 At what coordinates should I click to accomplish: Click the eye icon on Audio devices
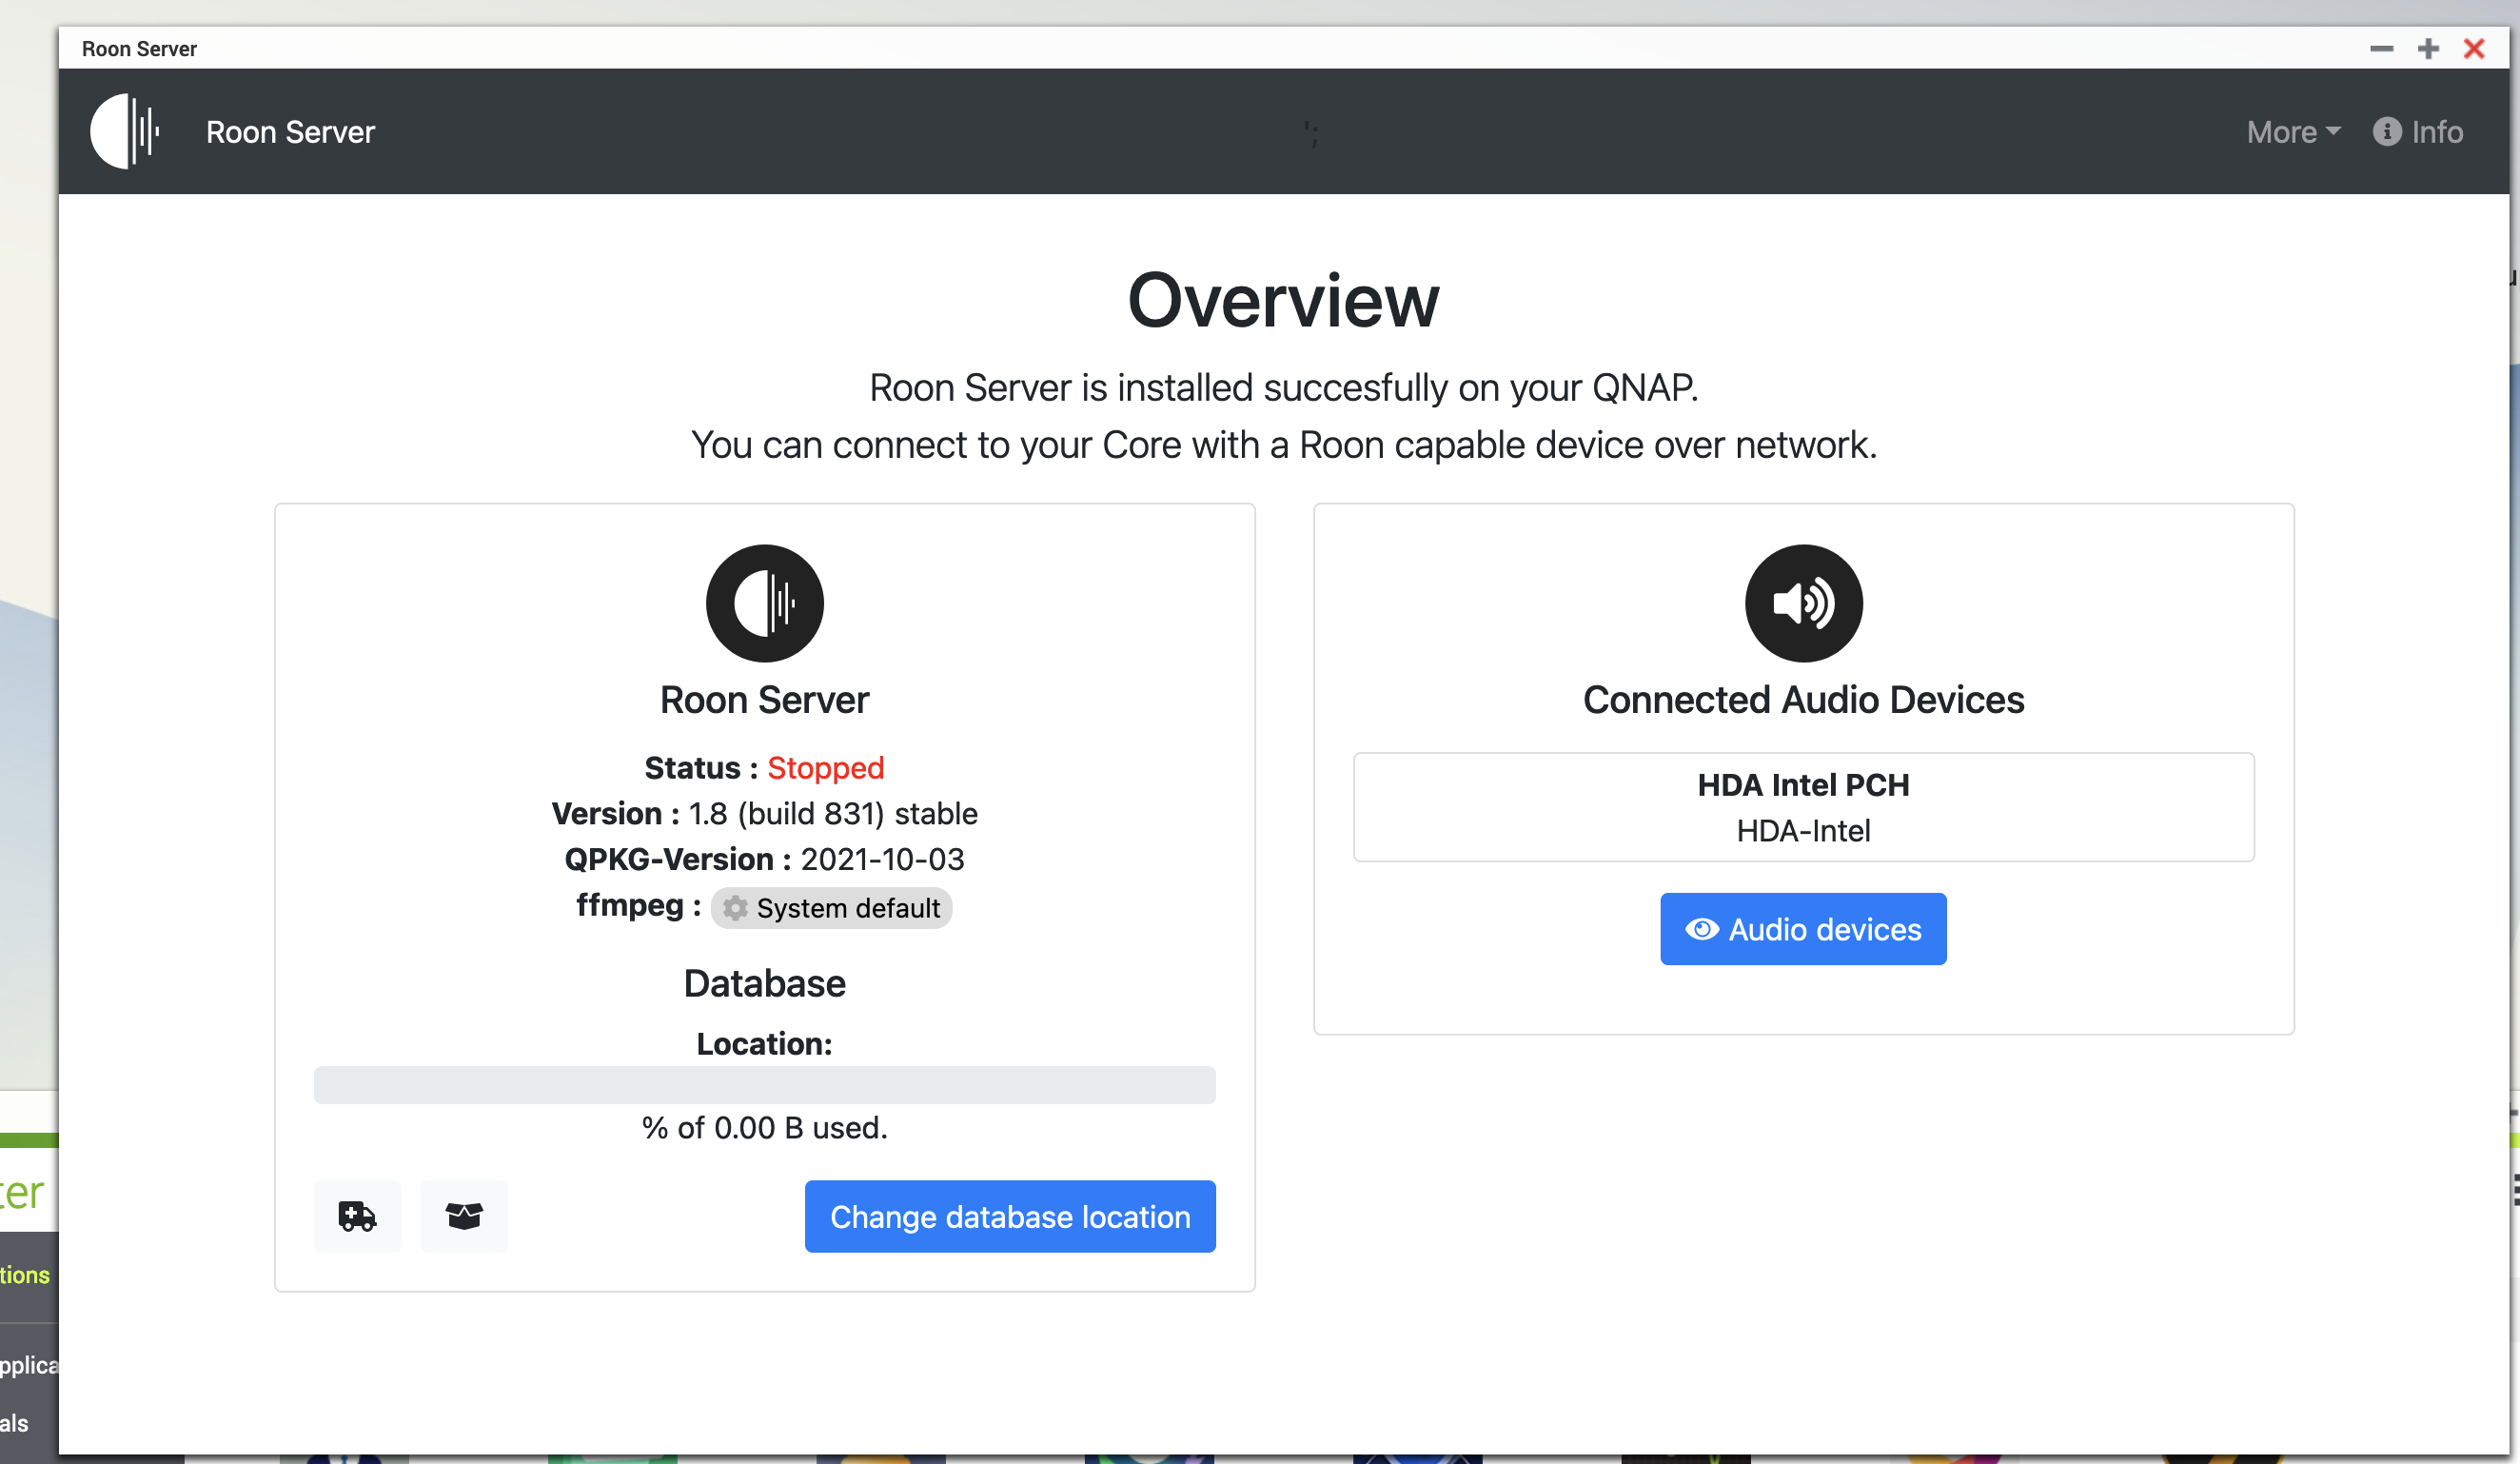pyautogui.click(x=1702, y=929)
